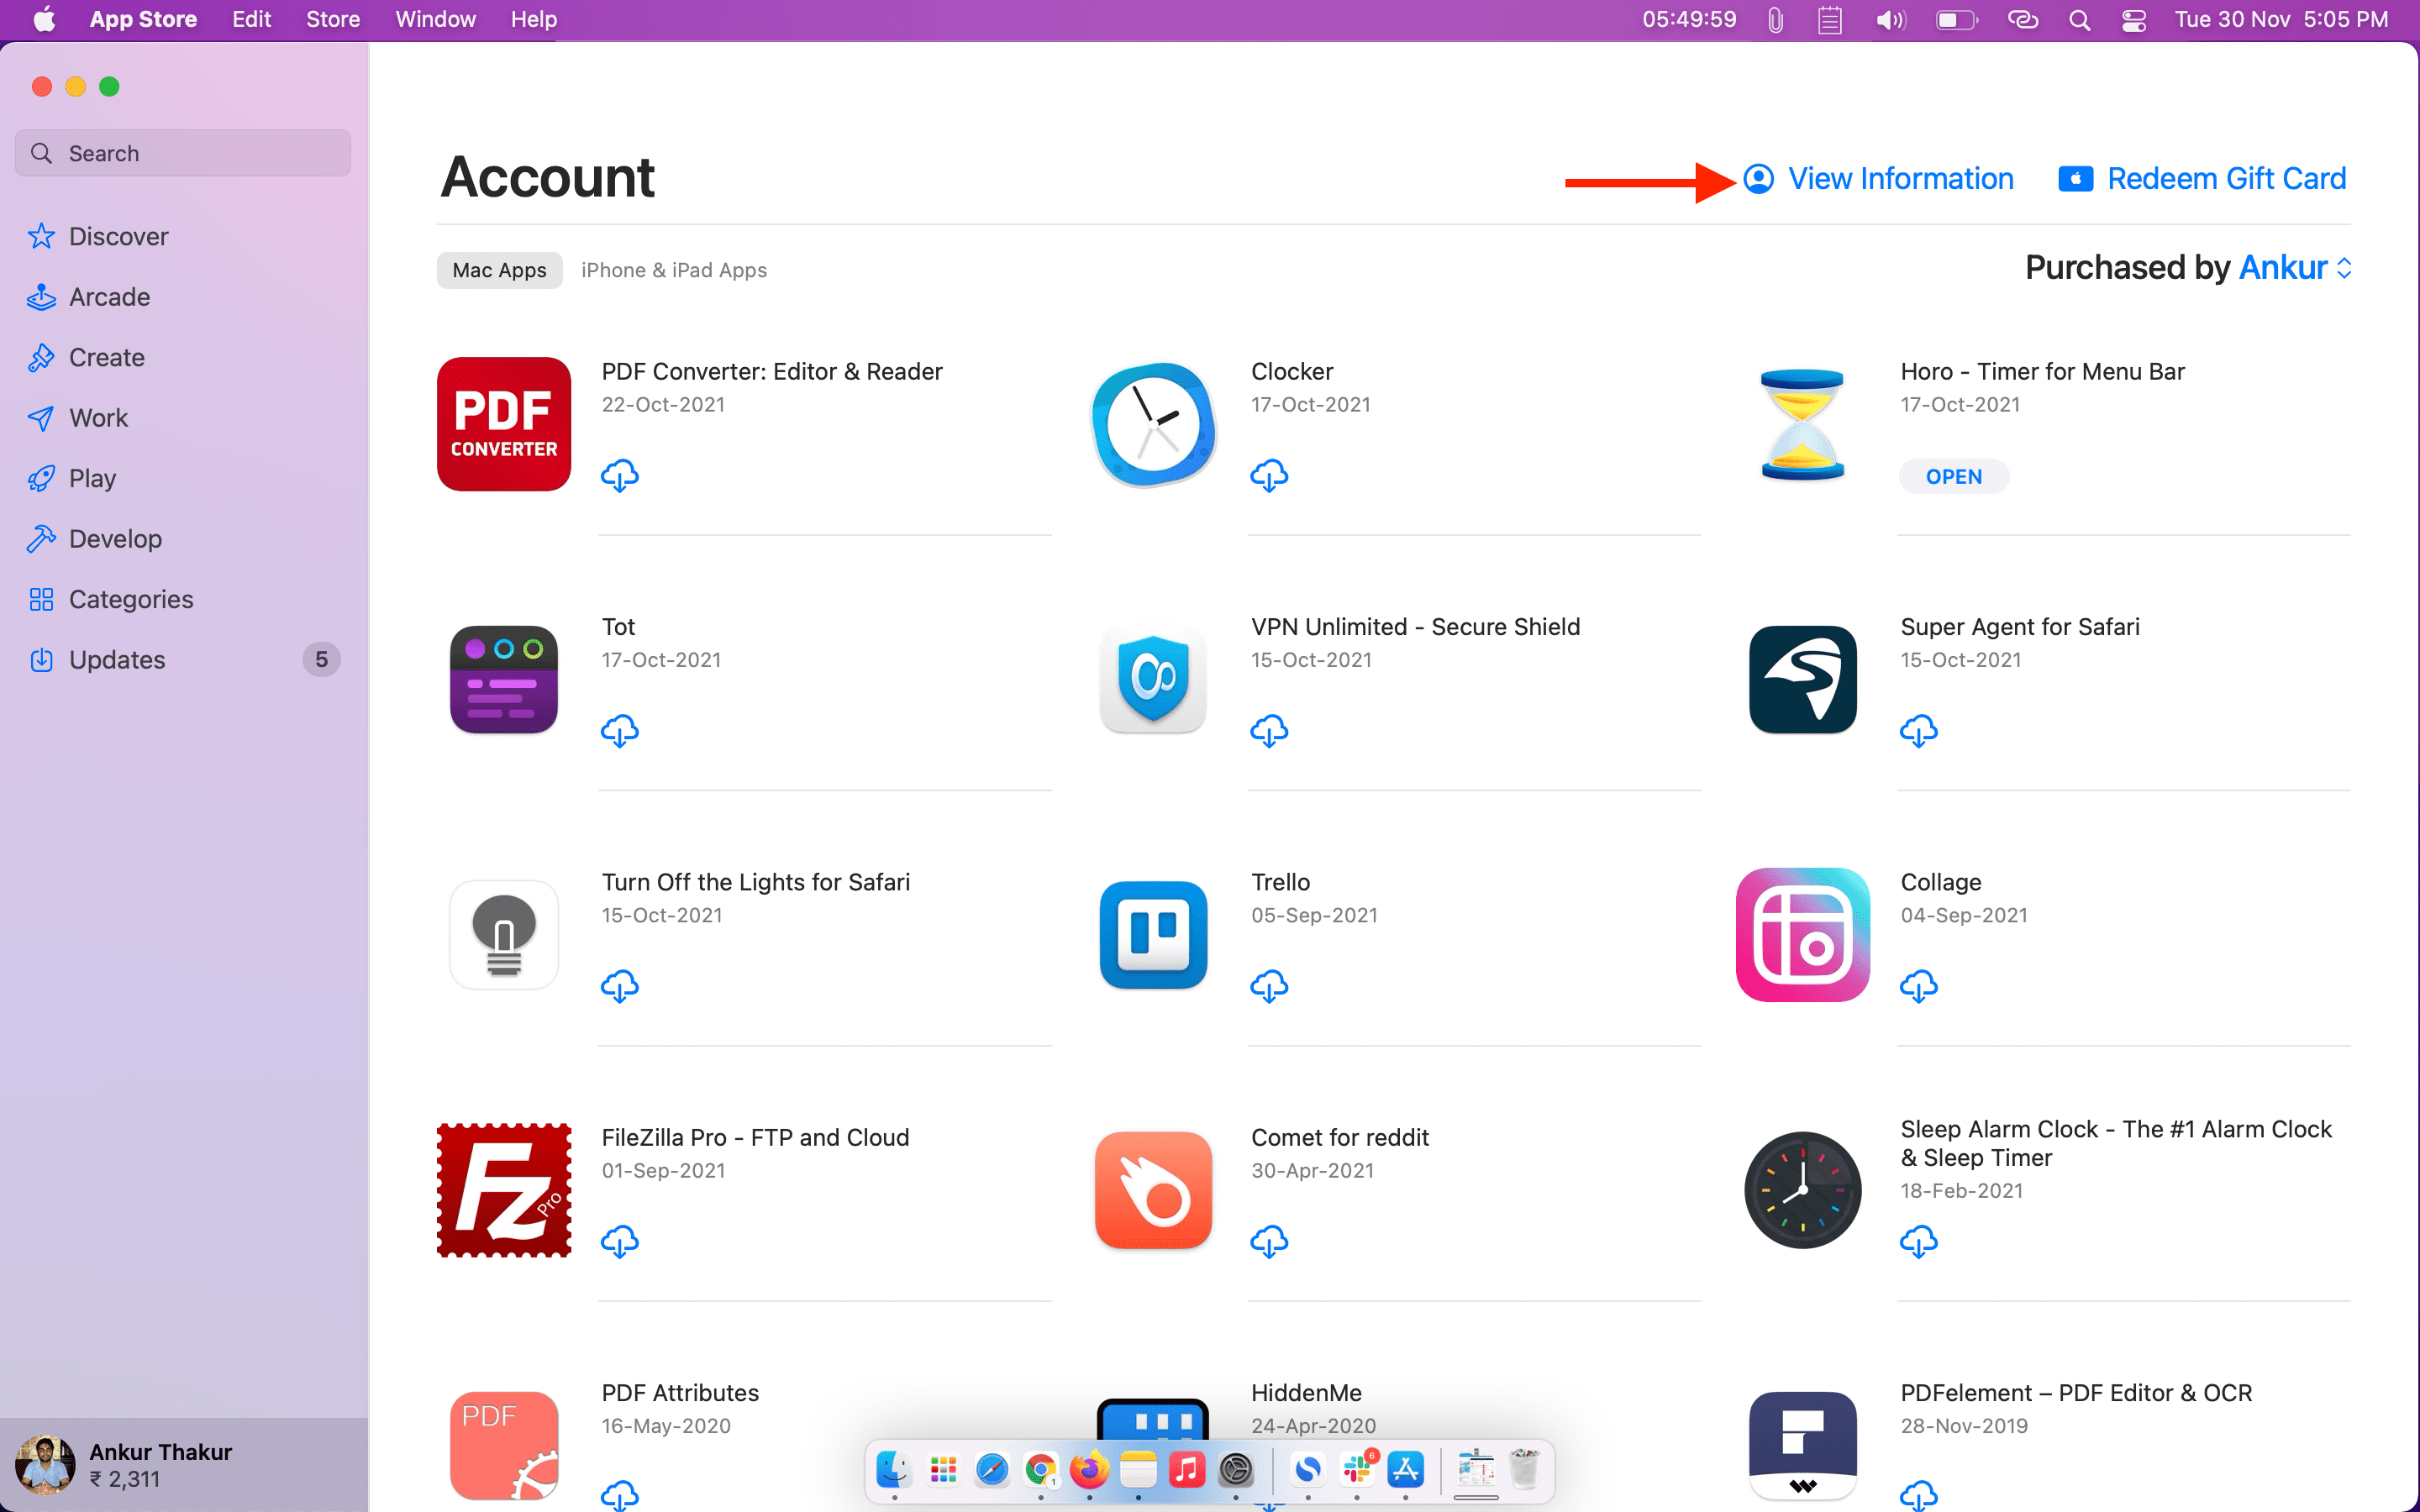The width and height of the screenshot is (2420, 1512).
Task: Redownload Super Agent for Safari
Action: pyautogui.click(x=1918, y=731)
